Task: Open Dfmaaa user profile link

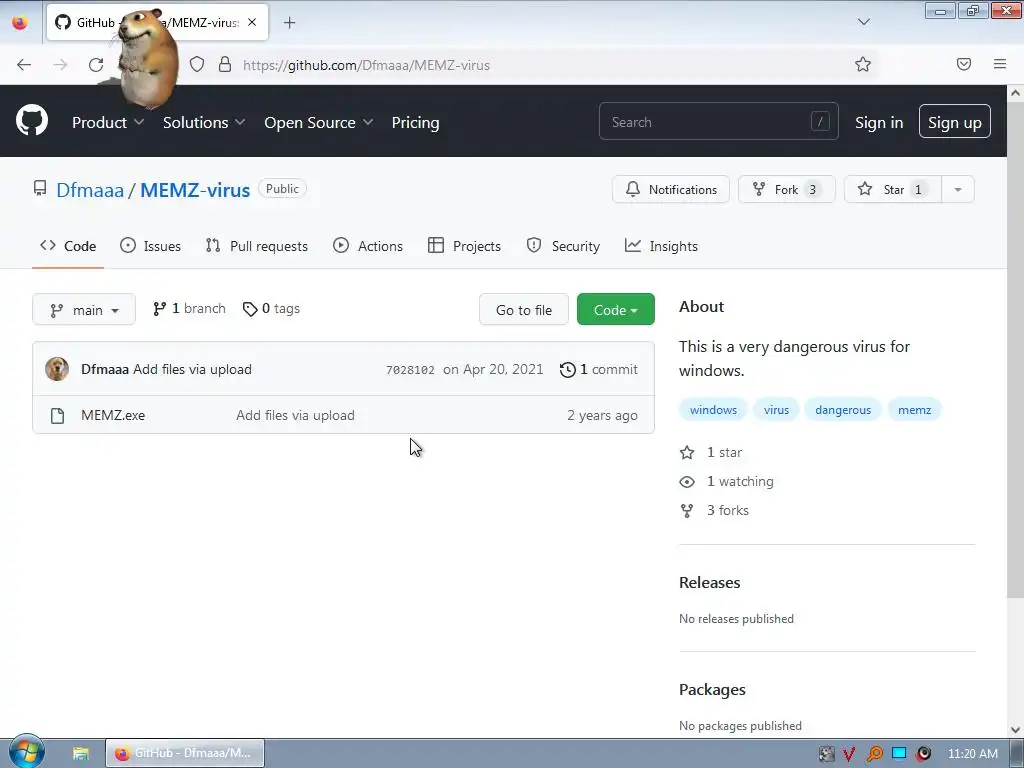Action: click(90, 190)
